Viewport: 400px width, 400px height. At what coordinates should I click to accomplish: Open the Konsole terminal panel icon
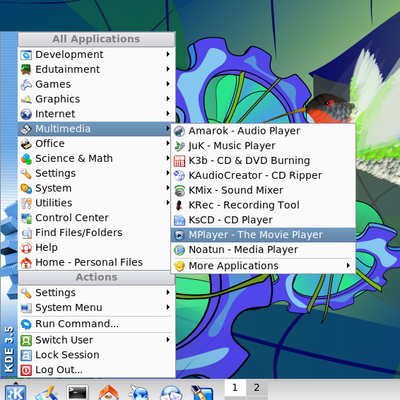click(x=77, y=392)
